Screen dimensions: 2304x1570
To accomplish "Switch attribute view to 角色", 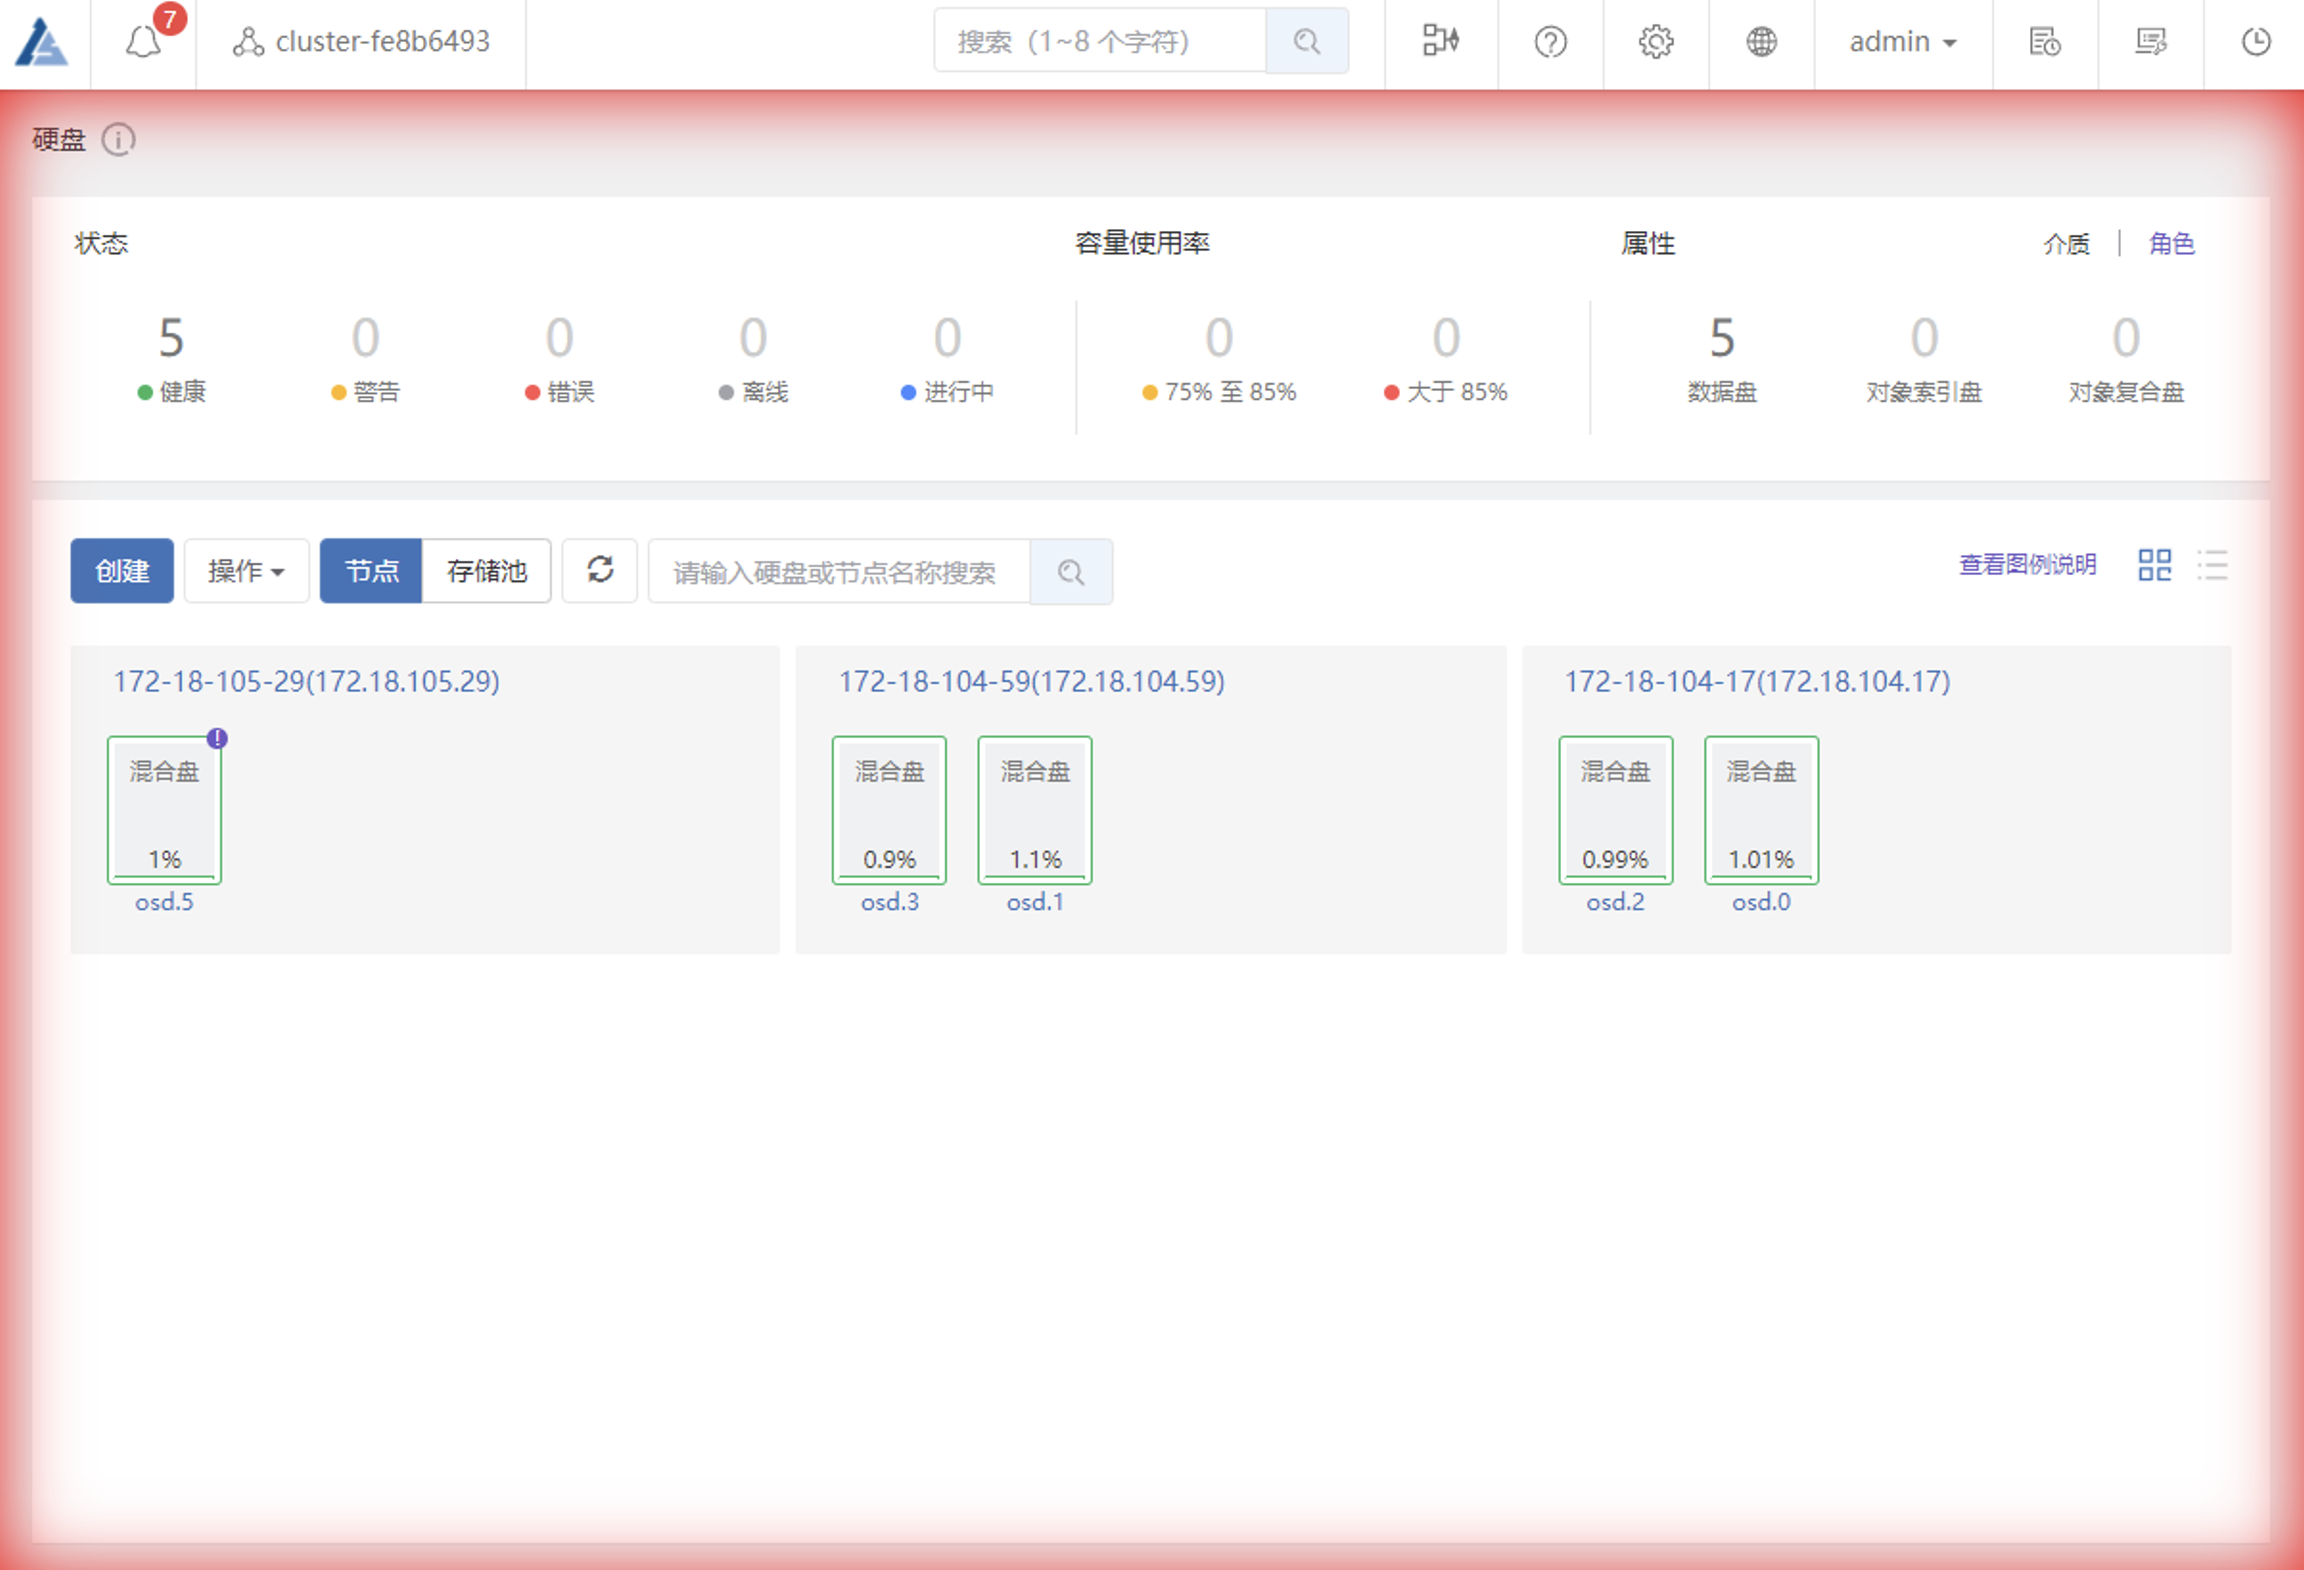I will click(x=2171, y=244).
